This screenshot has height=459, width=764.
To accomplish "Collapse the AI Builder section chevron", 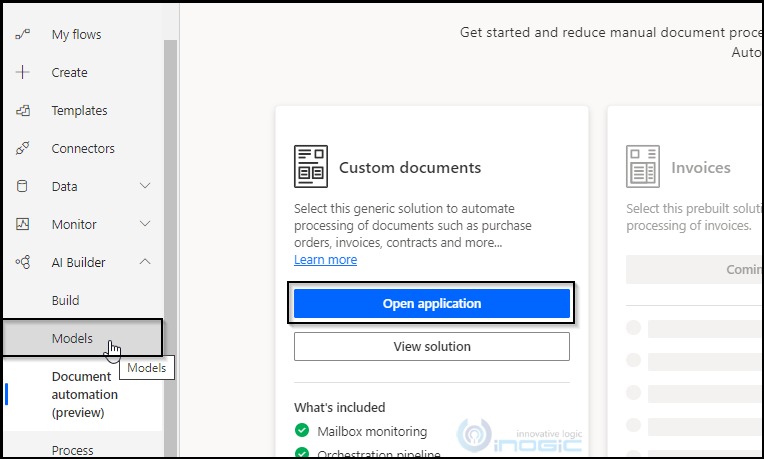I will (145, 263).
